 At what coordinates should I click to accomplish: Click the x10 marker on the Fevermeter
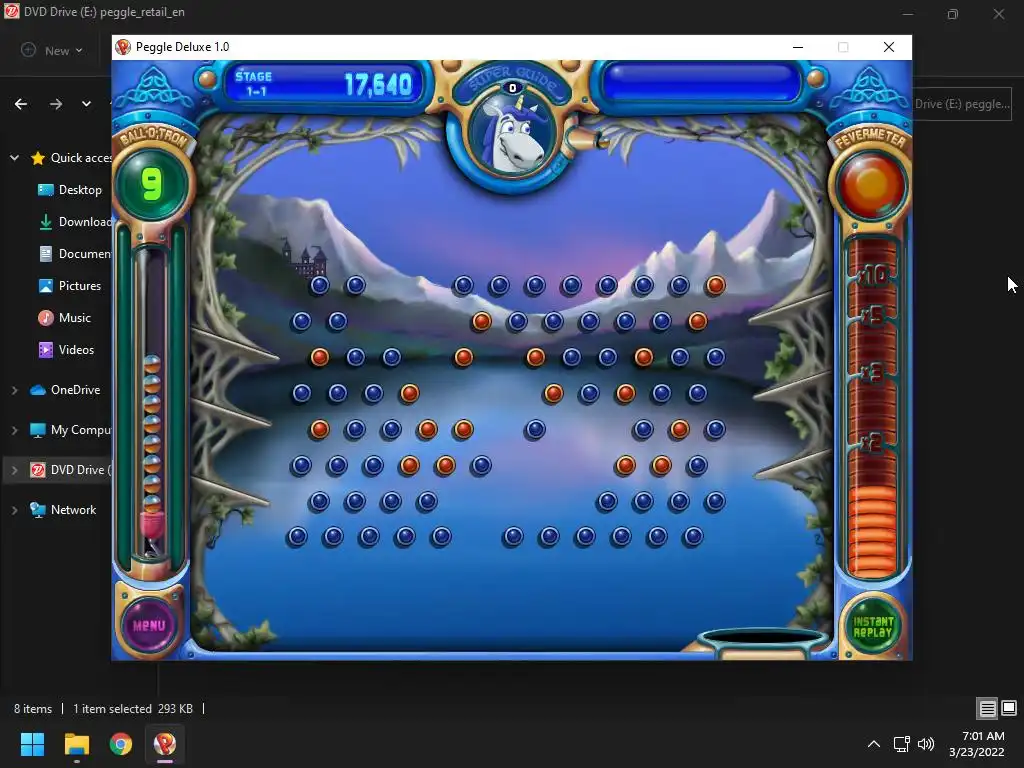pyautogui.click(x=872, y=275)
